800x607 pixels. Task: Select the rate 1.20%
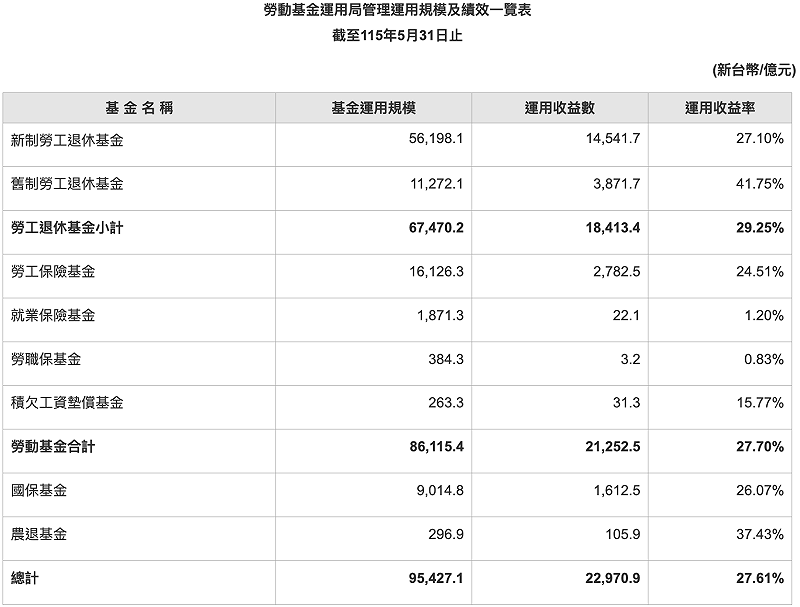[x=764, y=315]
